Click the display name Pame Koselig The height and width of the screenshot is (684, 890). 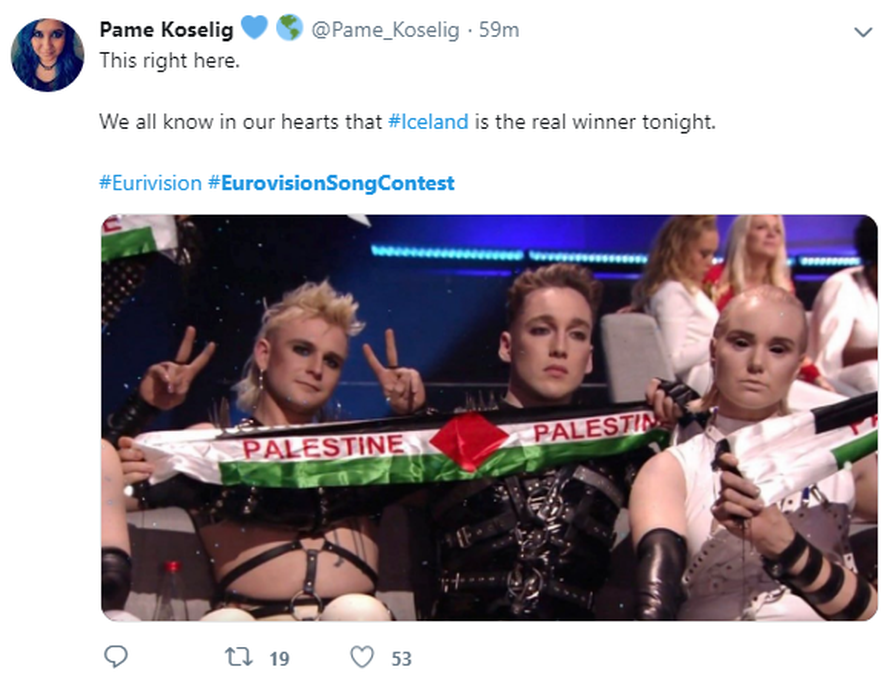tap(166, 30)
